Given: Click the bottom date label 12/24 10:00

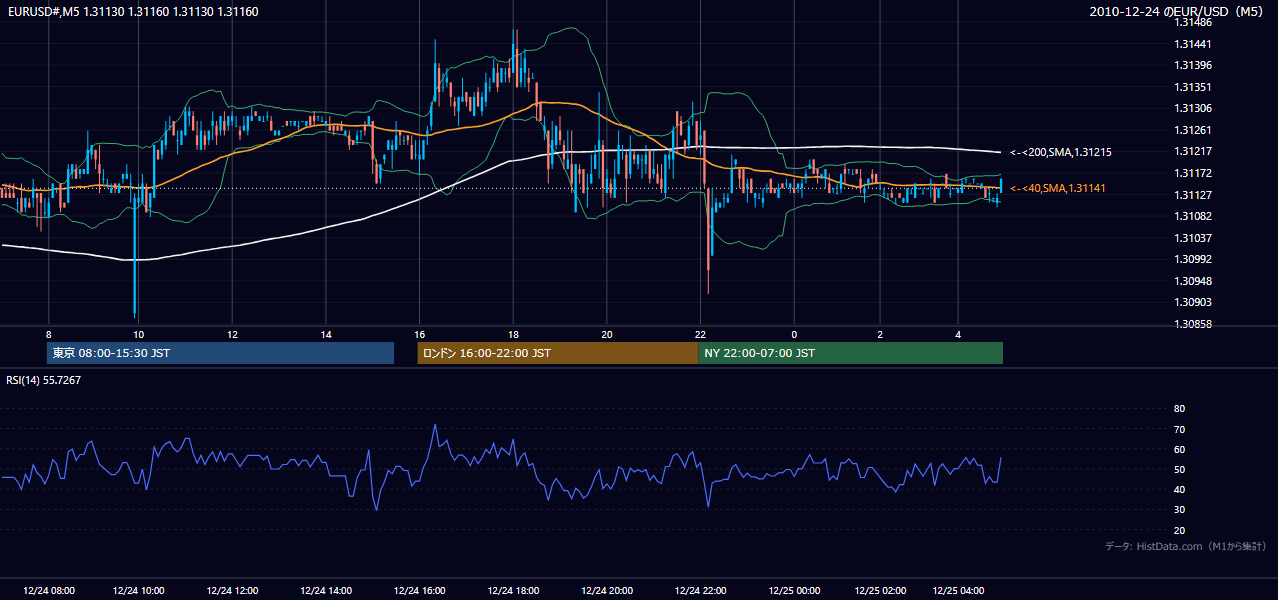Looking at the screenshot, I should [139, 590].
